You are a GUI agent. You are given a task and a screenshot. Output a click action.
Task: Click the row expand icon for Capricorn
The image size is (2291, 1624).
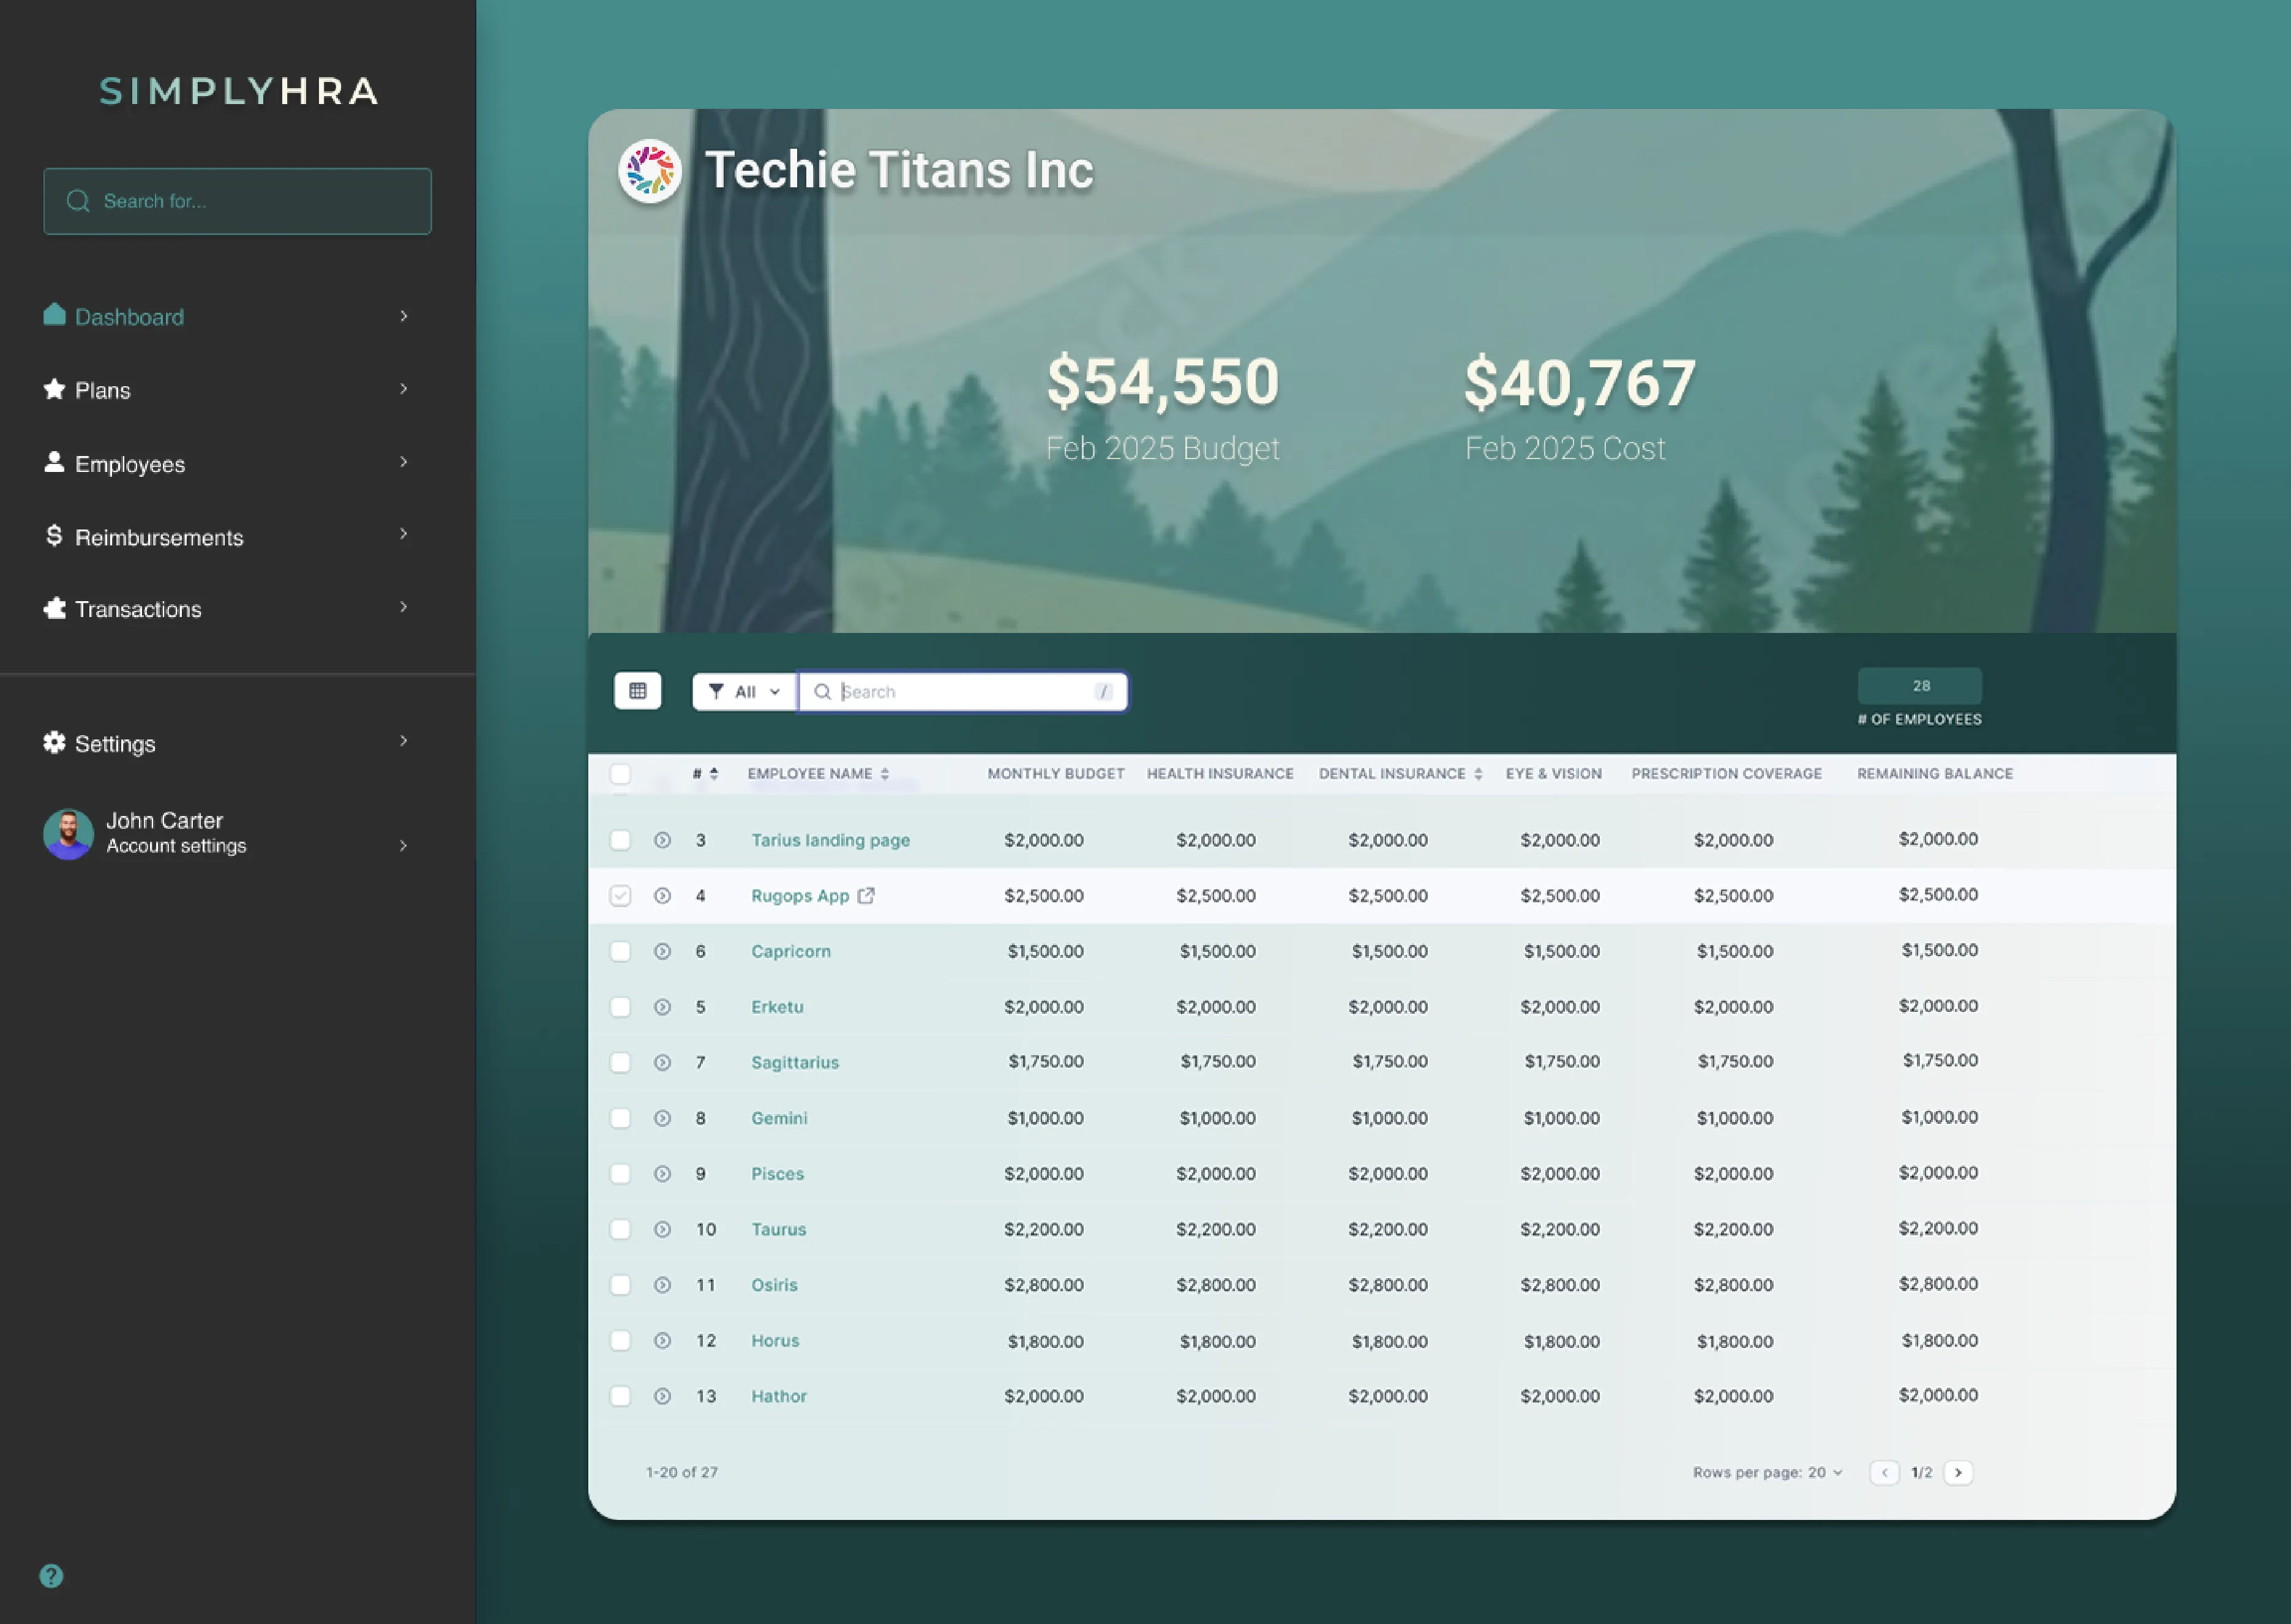[662, 951]
